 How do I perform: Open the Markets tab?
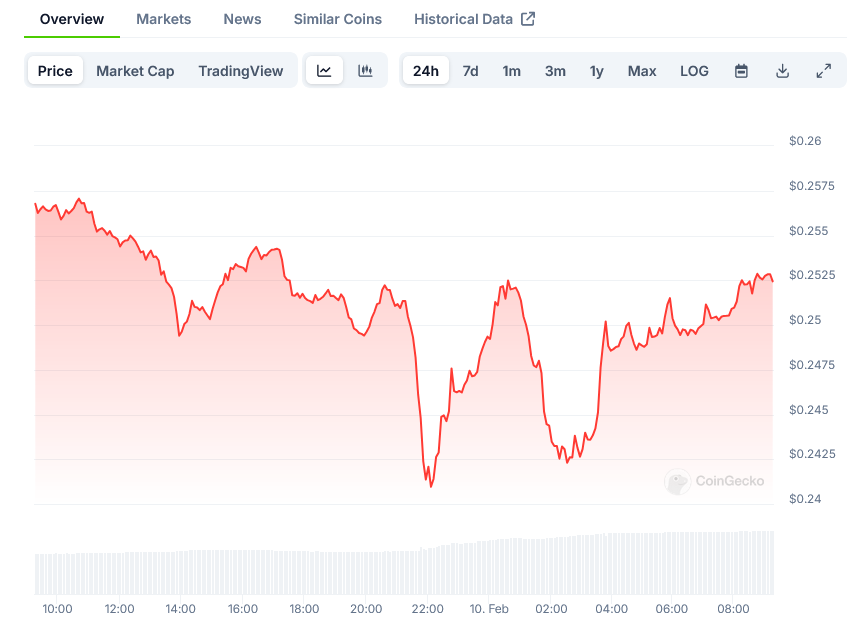164,19
